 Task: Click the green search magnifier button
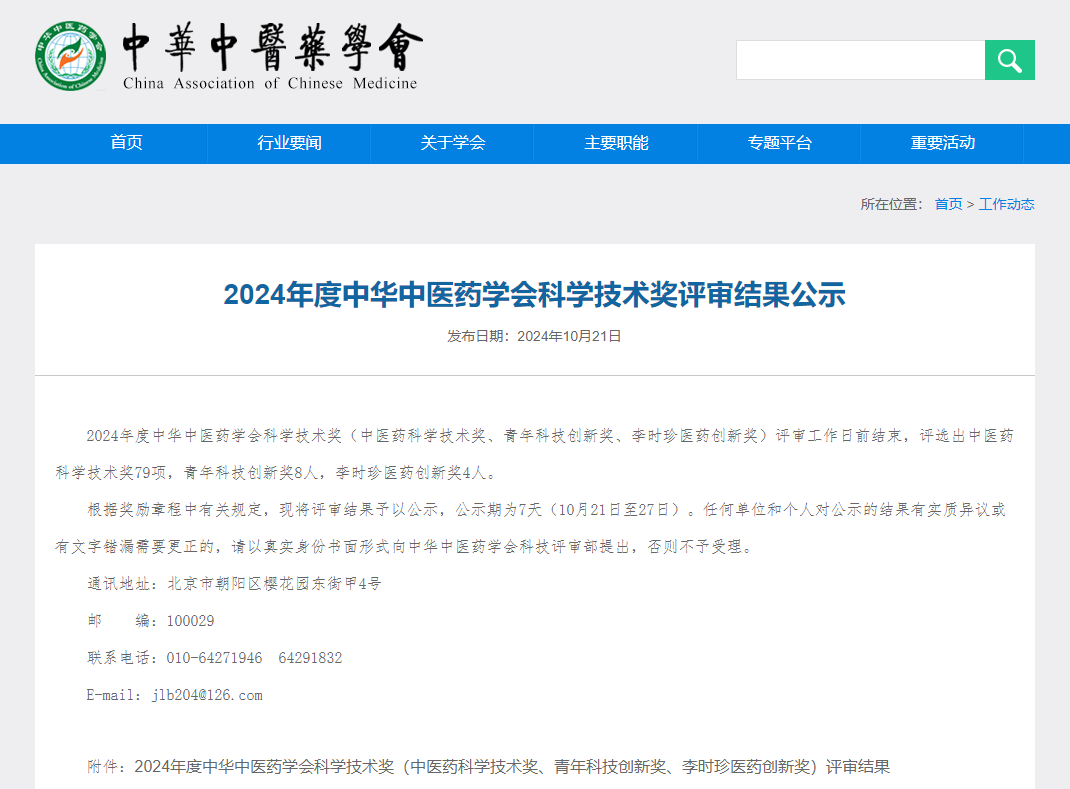click(x=1009, y=60)
